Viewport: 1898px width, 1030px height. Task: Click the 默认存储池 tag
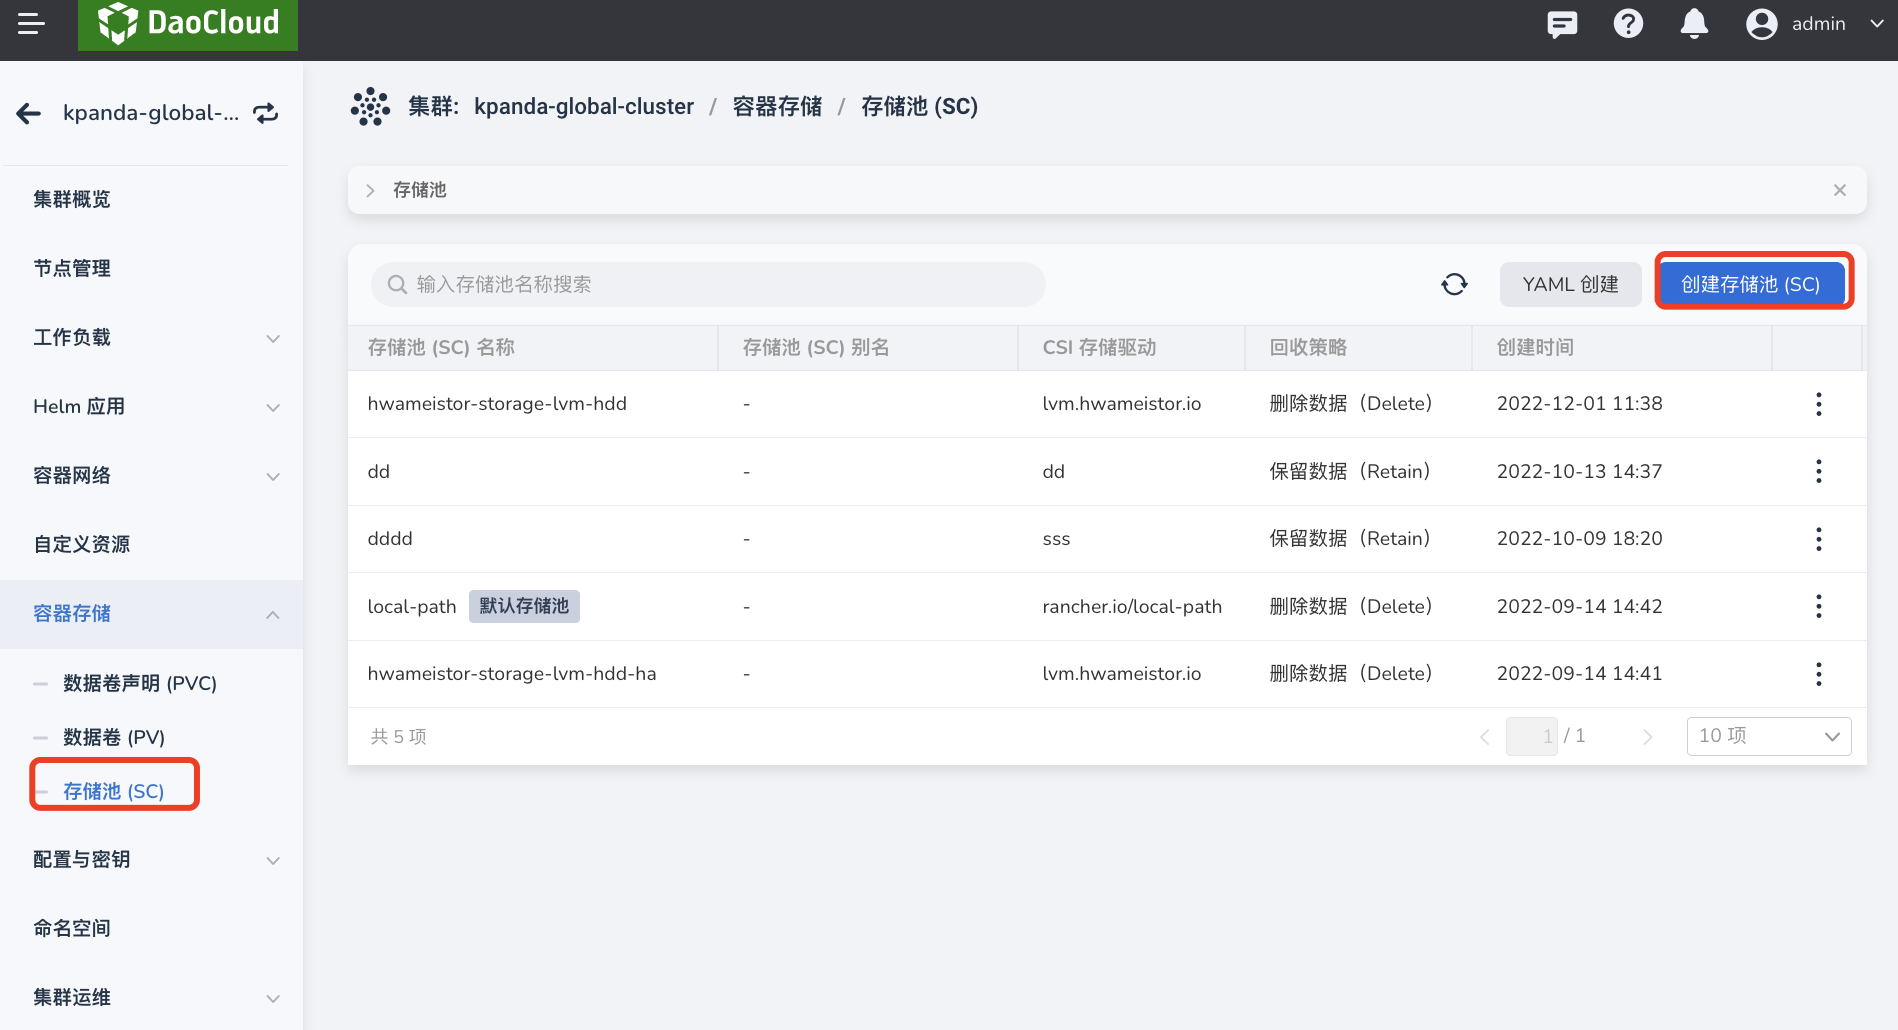click(x=524, y=606)
